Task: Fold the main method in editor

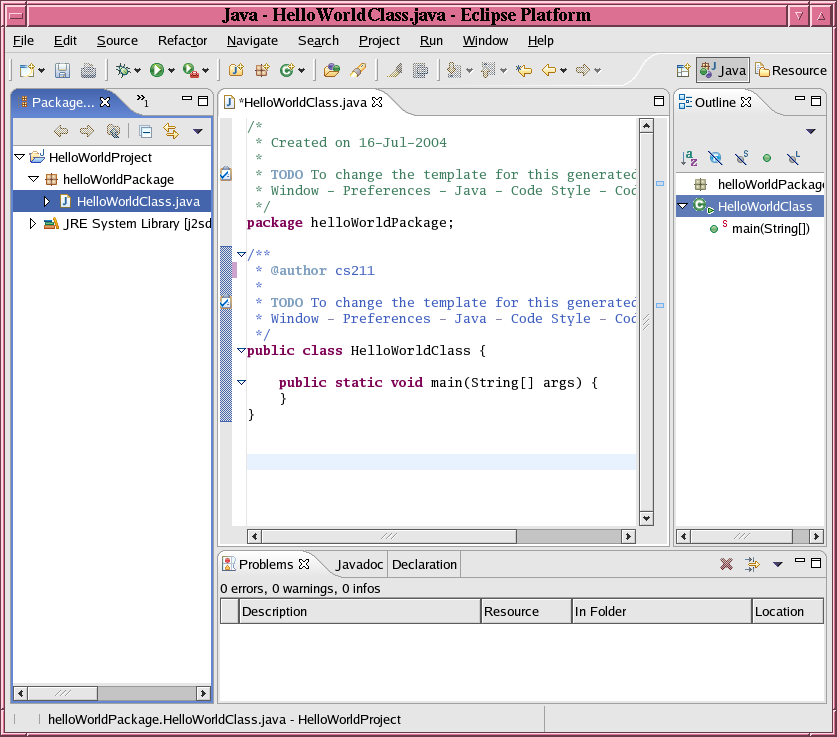Action: pyautogui.click(x=241, y=382)
